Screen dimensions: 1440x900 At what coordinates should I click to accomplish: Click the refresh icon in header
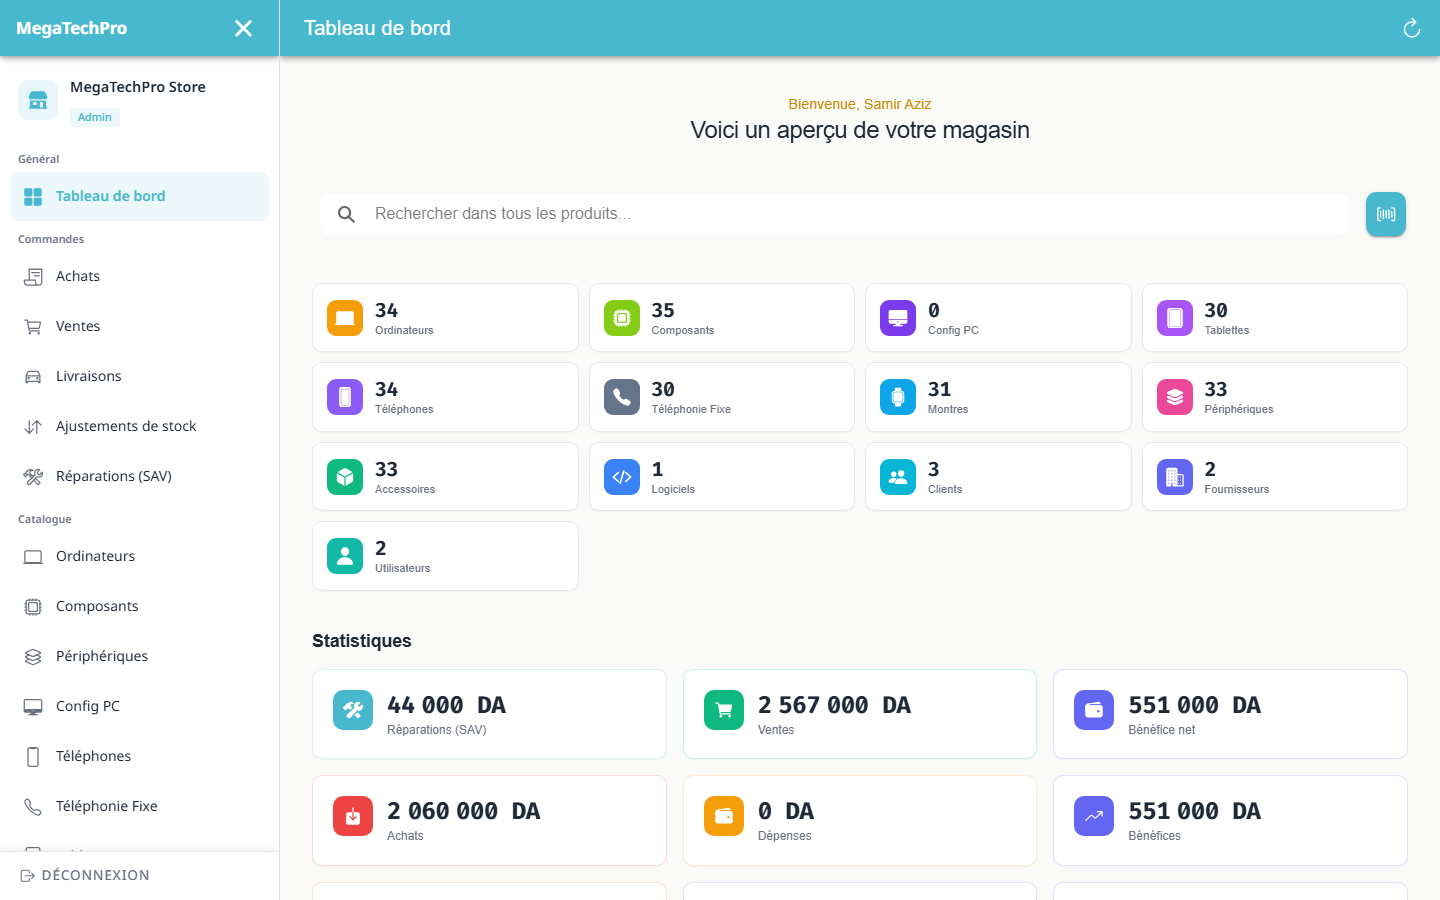tap(1411, 28)
